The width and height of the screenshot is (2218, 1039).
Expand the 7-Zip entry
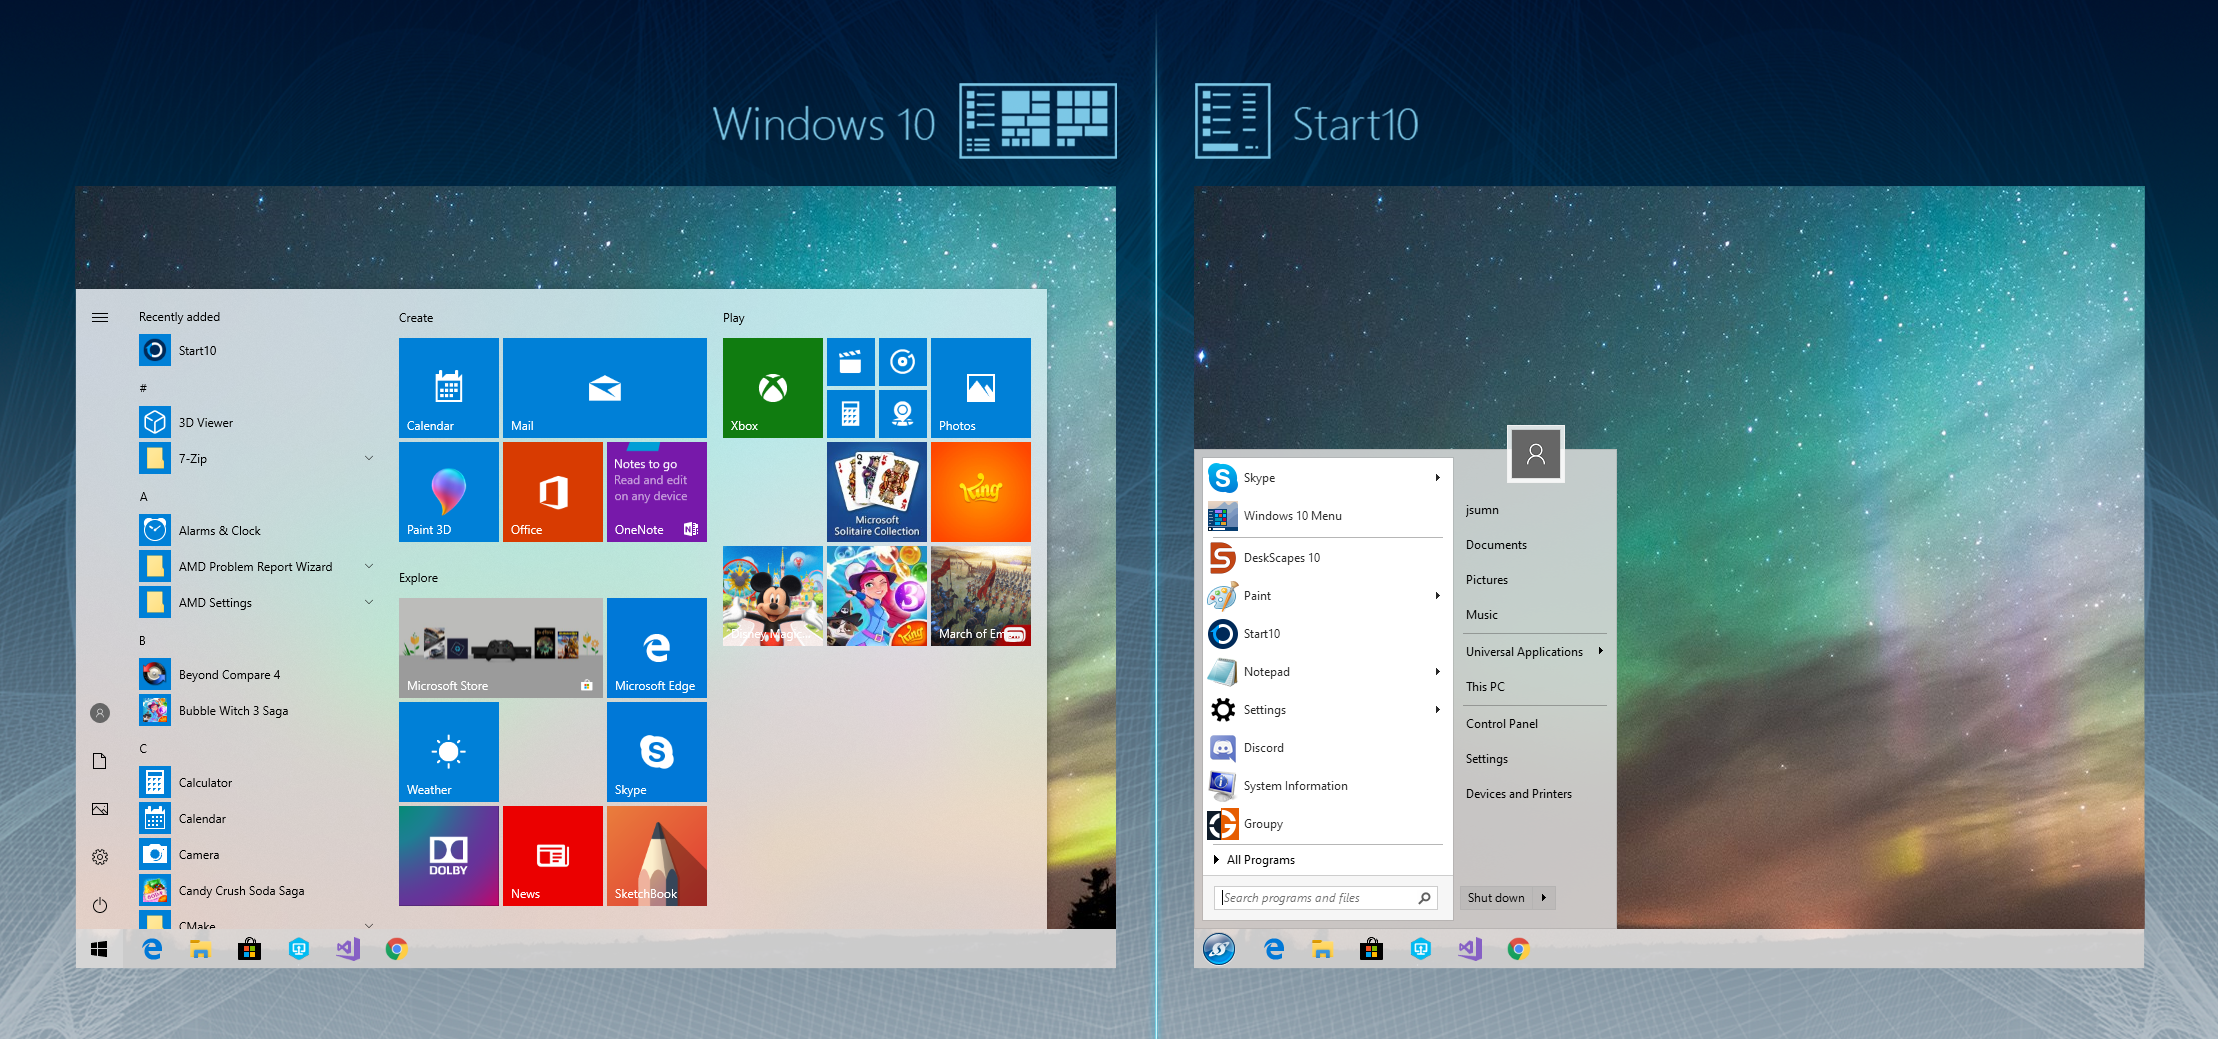[x=369, y=458]
